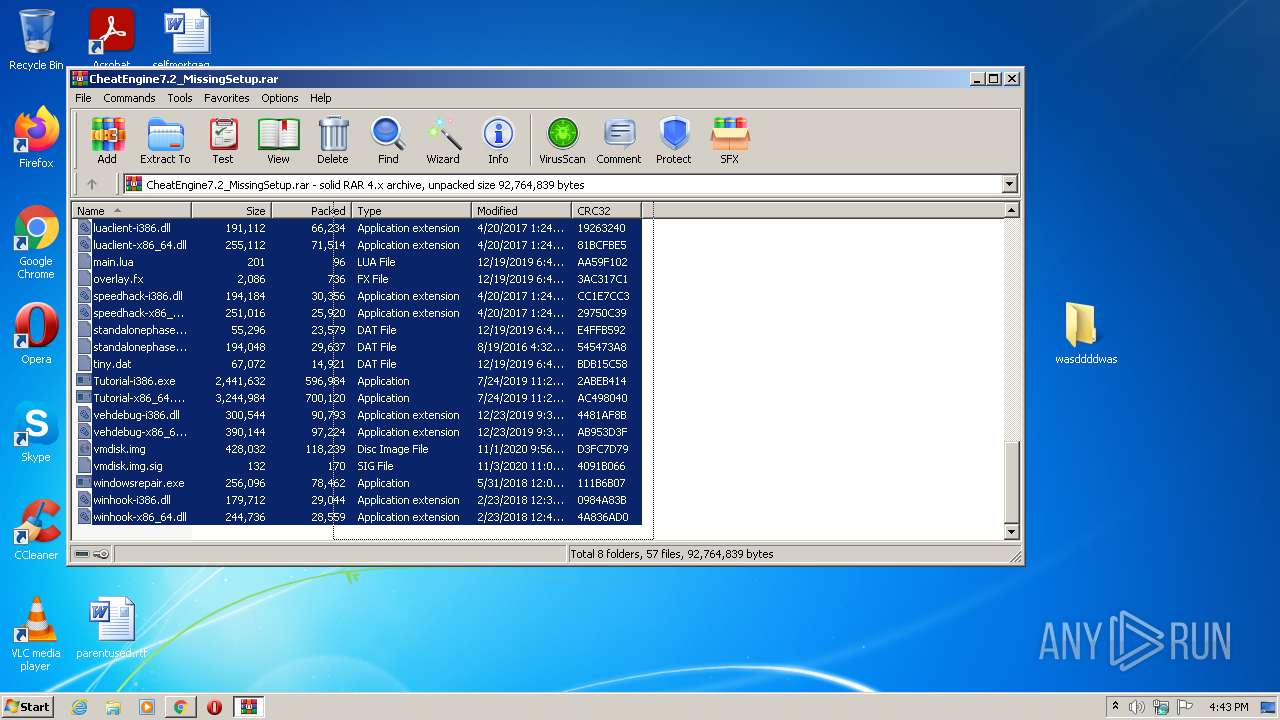Open the Commands menu
Screen dimensions: 1280x720
129,98
